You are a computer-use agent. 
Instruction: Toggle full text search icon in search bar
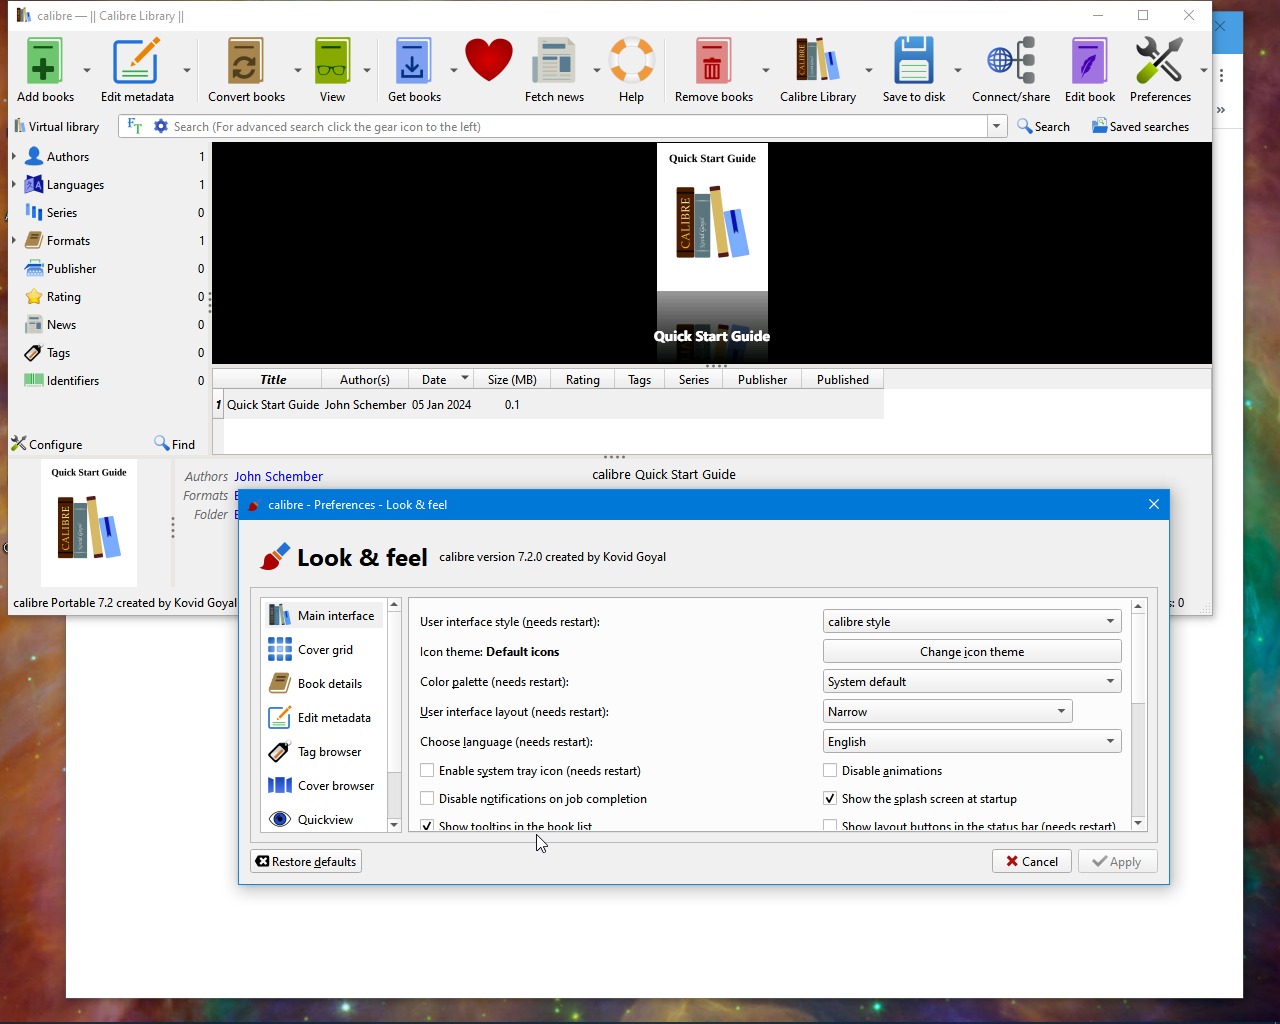[135, 127]
